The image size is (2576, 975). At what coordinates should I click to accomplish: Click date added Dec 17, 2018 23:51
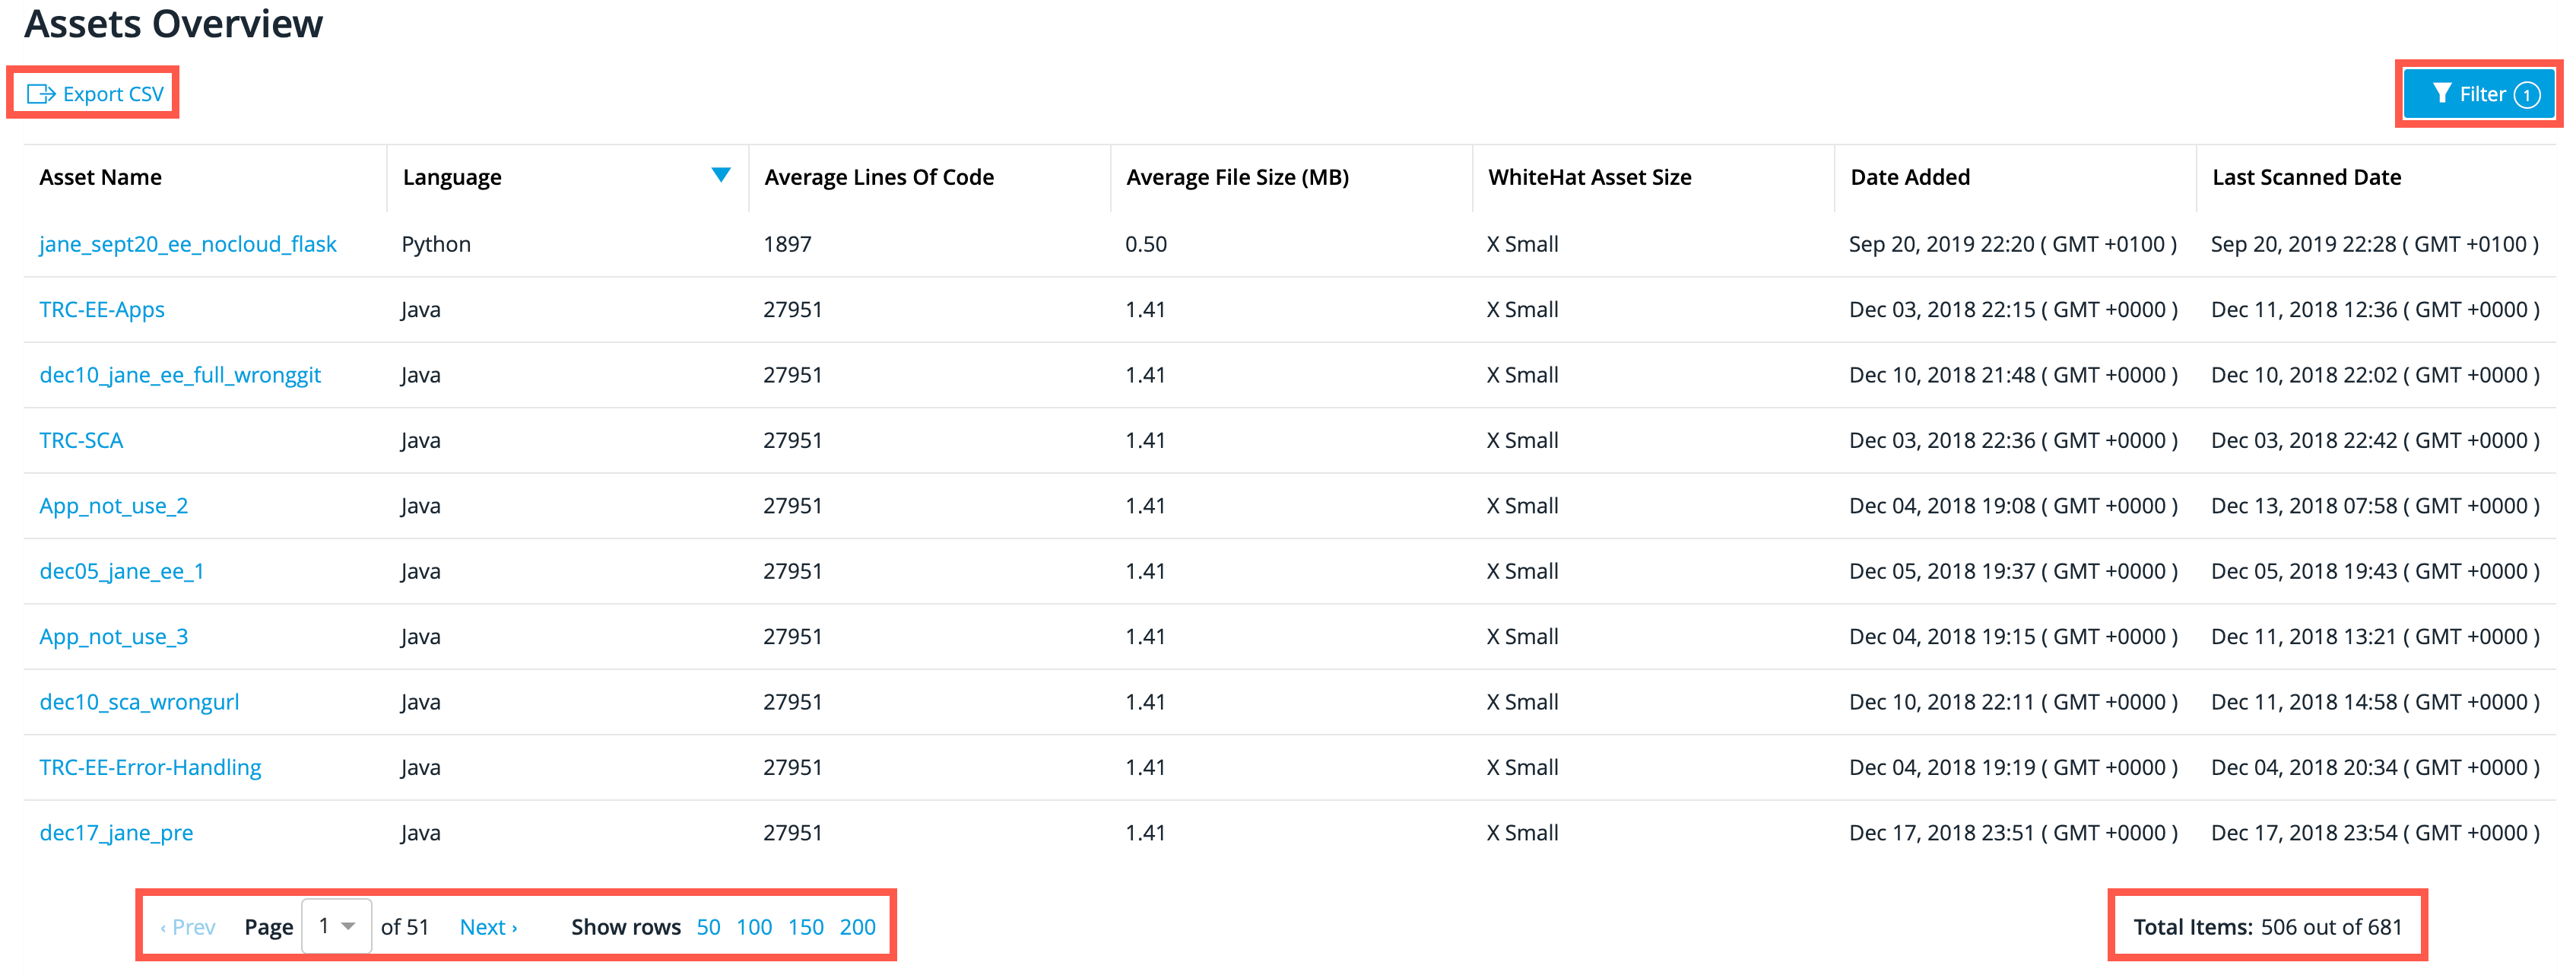point(2013,833)
